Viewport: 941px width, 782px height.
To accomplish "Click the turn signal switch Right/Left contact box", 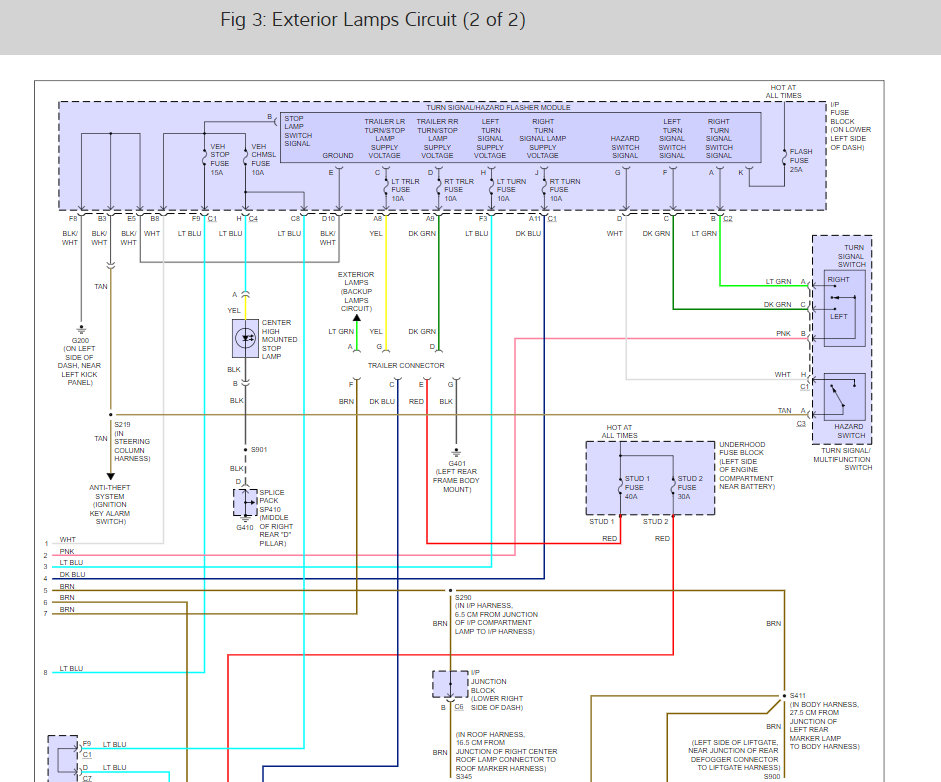I will (x=844, y=306).
